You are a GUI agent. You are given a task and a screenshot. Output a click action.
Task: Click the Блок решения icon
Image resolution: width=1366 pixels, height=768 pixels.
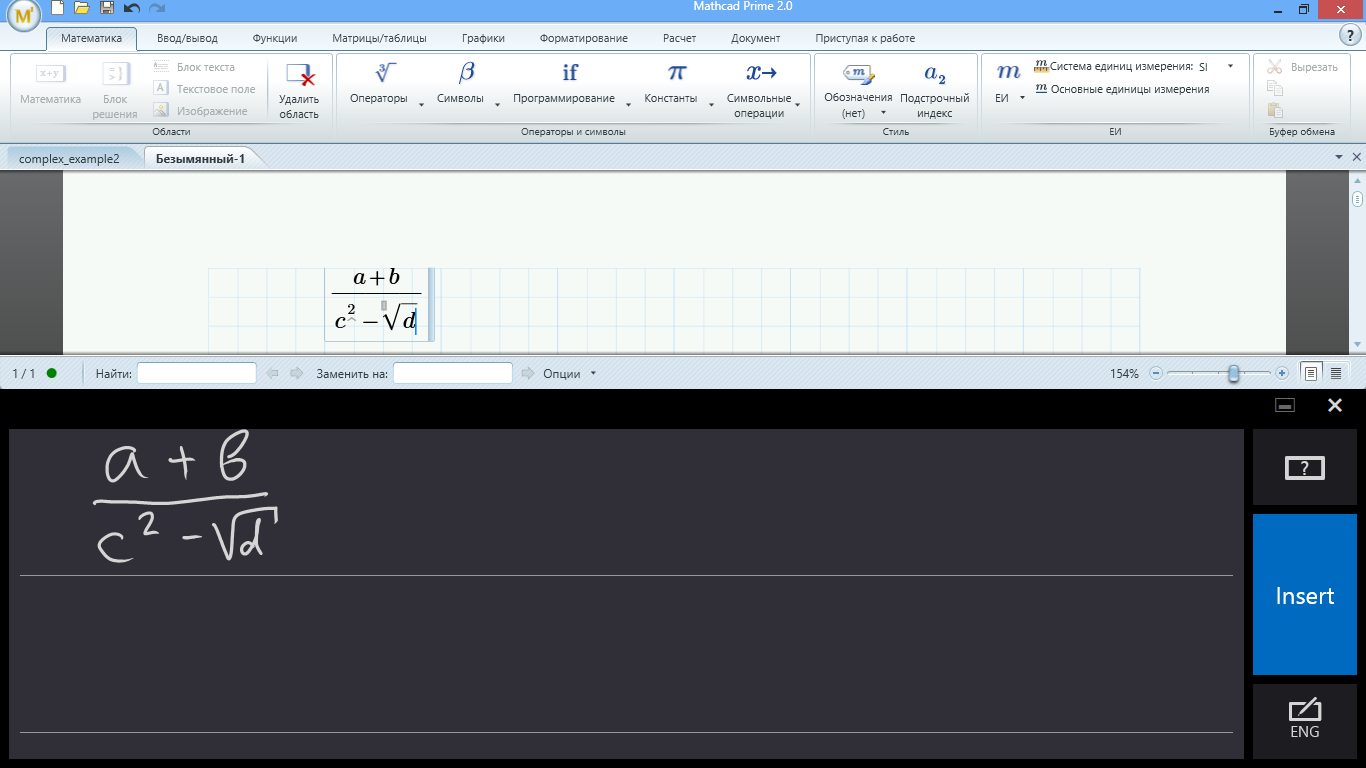115,74
